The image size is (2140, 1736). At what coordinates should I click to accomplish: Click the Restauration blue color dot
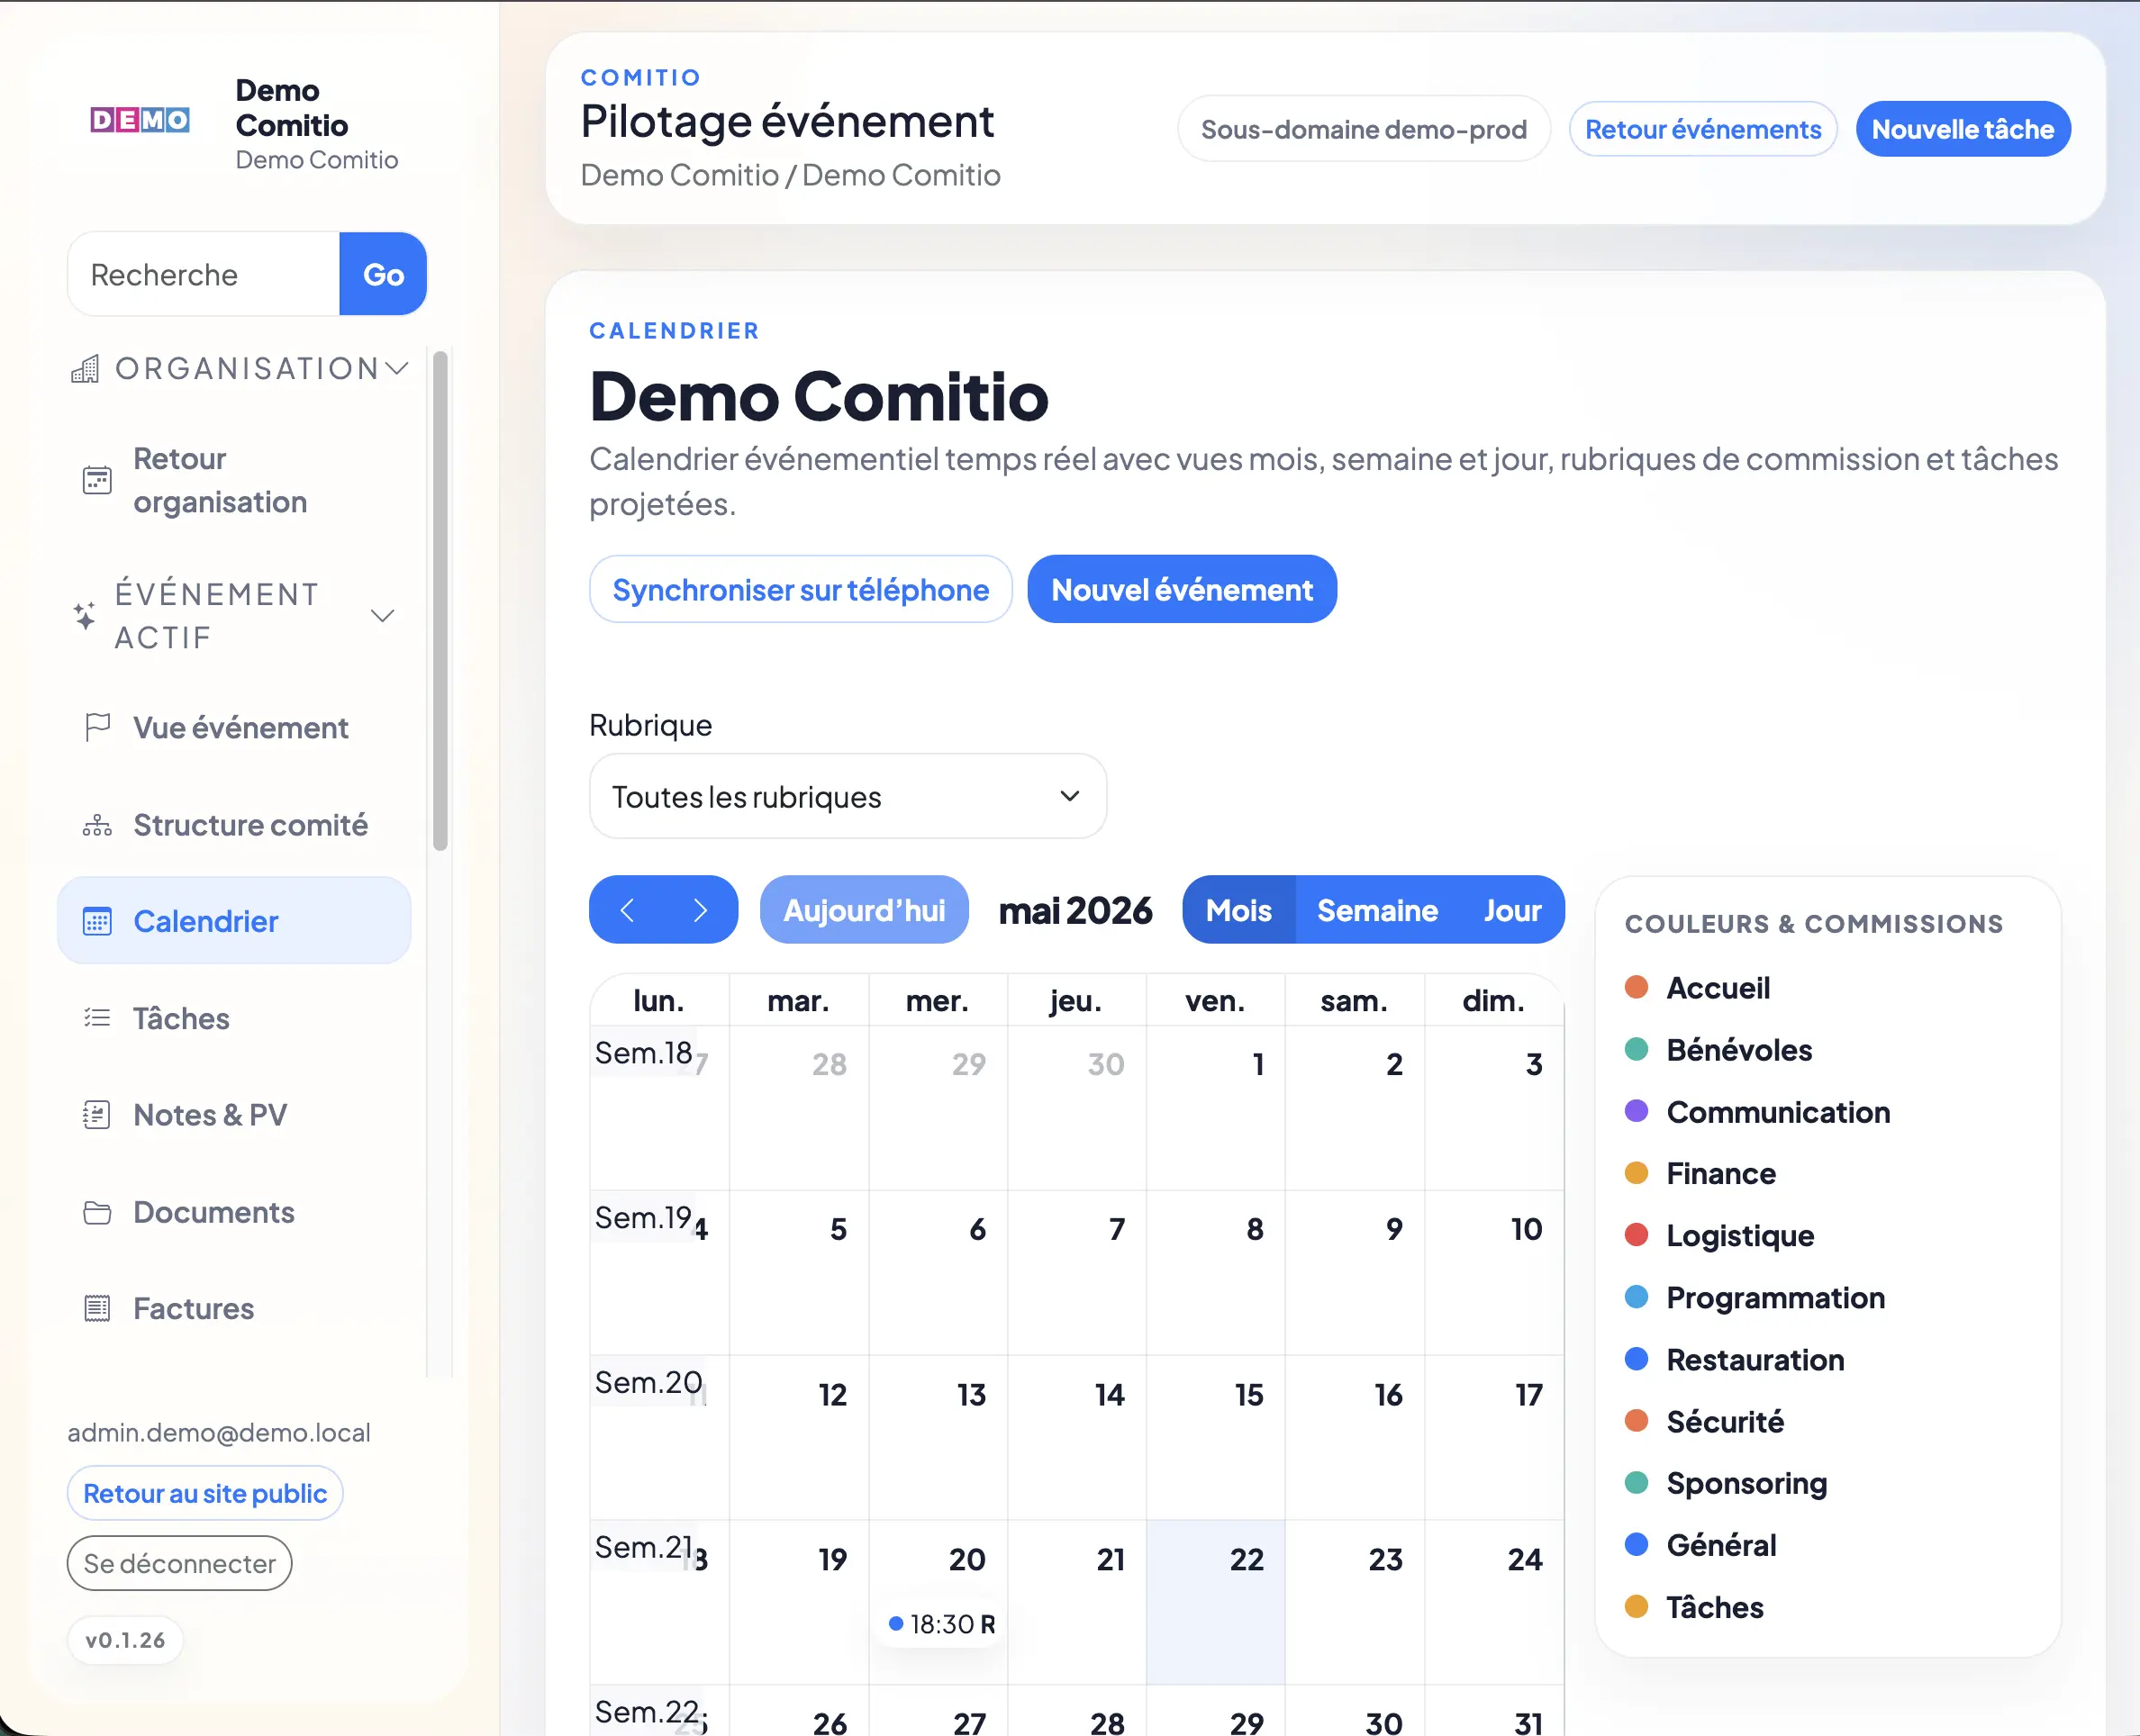tap(1637, 1359)
